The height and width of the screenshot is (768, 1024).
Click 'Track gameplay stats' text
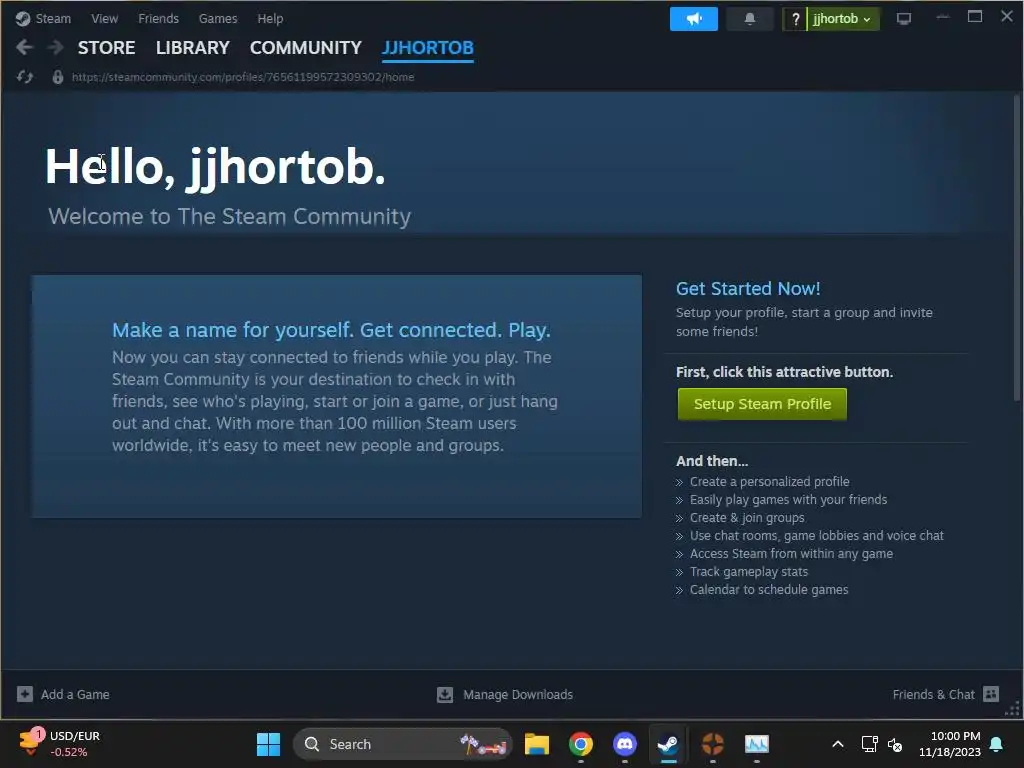click(748, 571)
